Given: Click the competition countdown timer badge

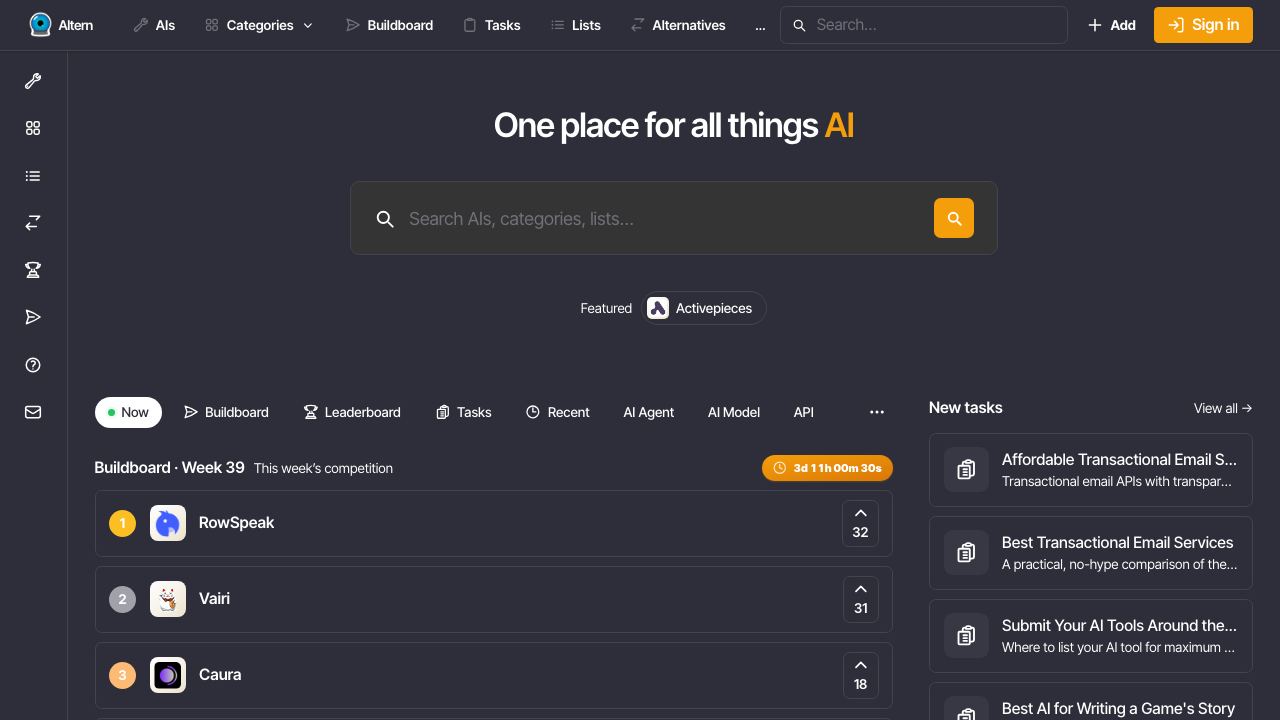Looking at the screenshot, I should coord(827,468).
